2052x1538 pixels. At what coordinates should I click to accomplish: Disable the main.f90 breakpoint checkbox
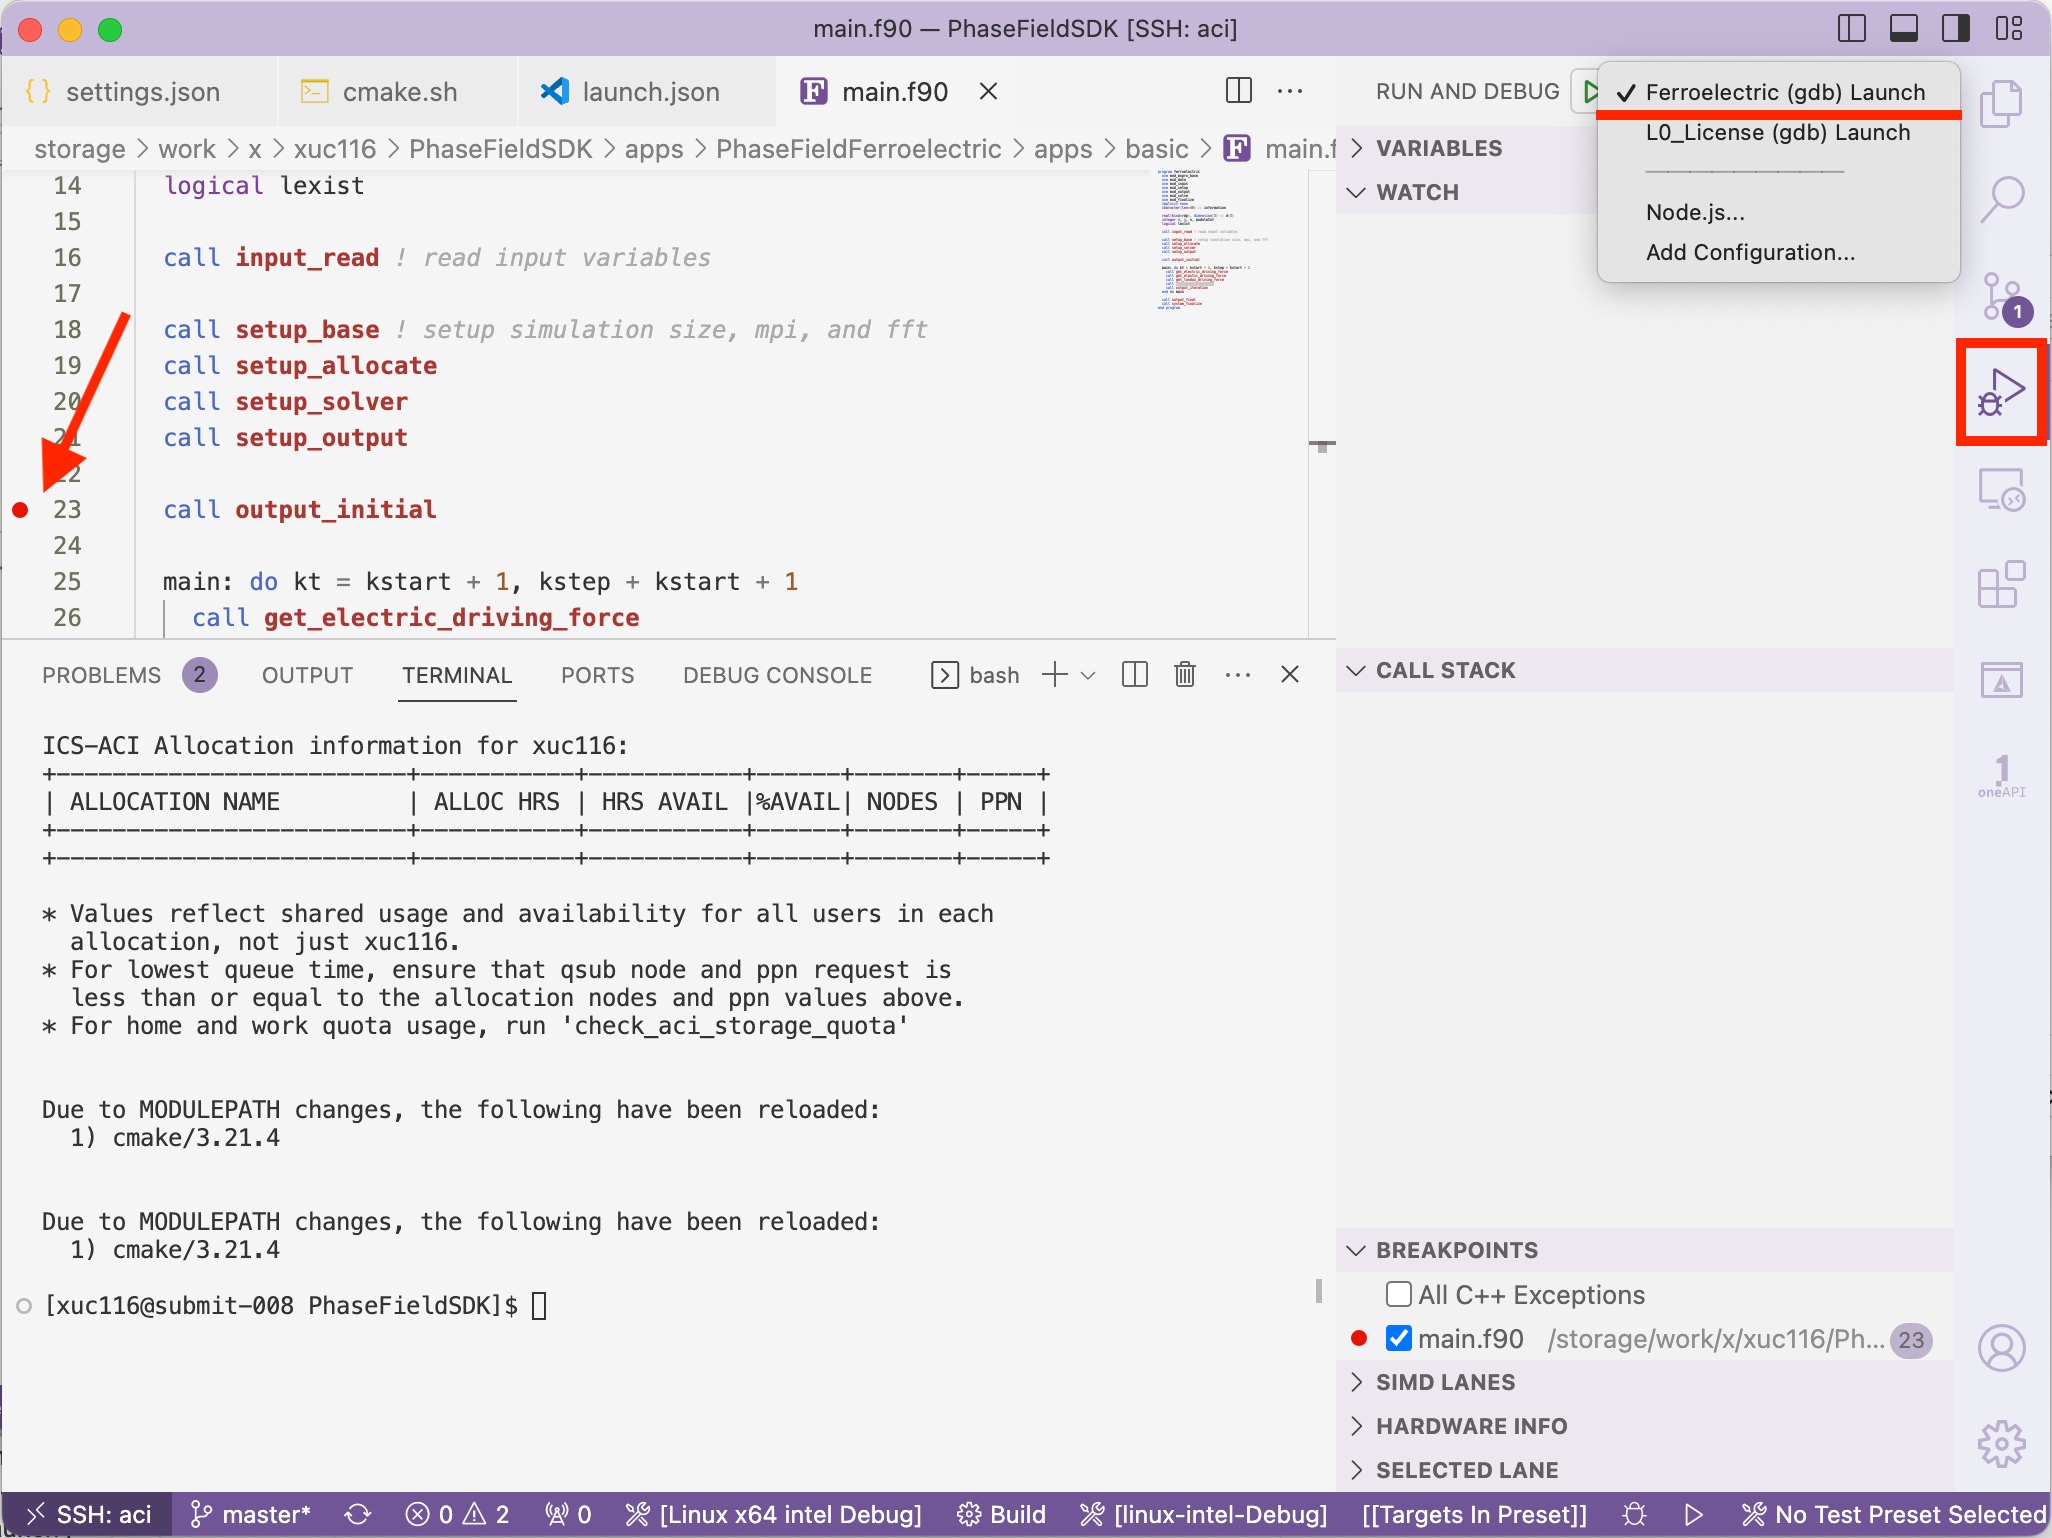pyautogui.click(x=1398, y=1338)
